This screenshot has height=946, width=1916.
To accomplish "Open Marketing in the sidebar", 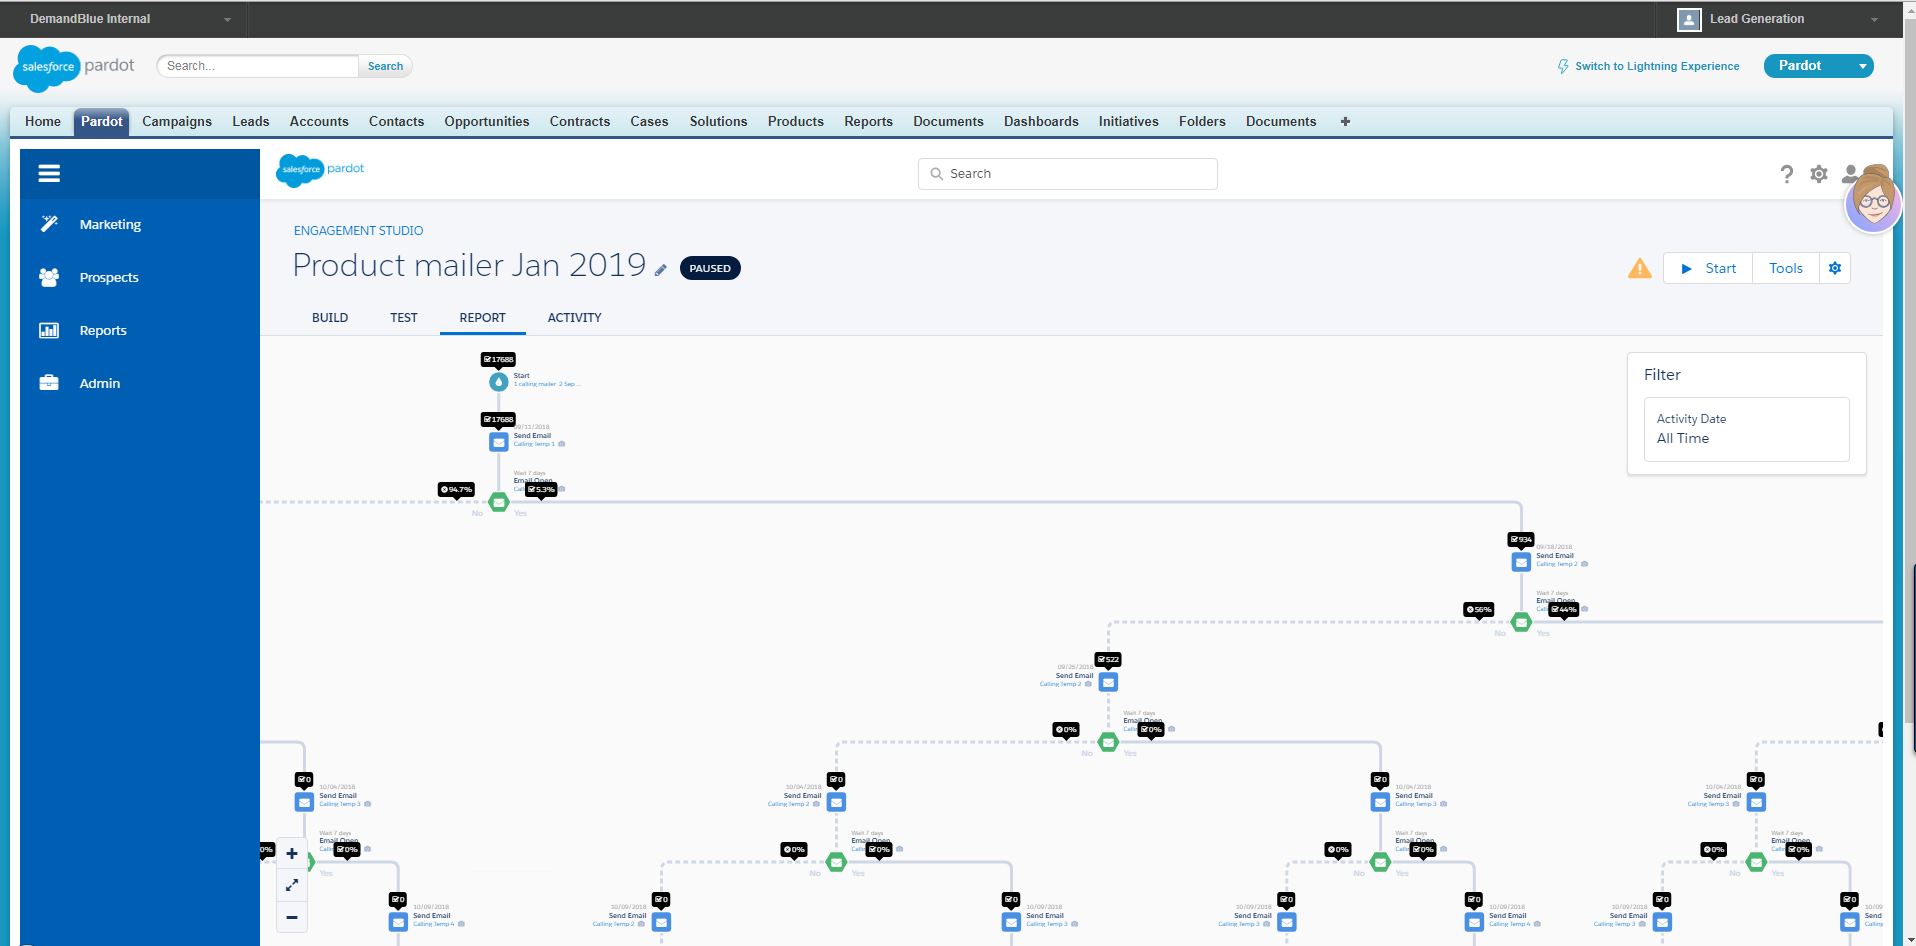I will pyautogui.click(x=110, y=224).
